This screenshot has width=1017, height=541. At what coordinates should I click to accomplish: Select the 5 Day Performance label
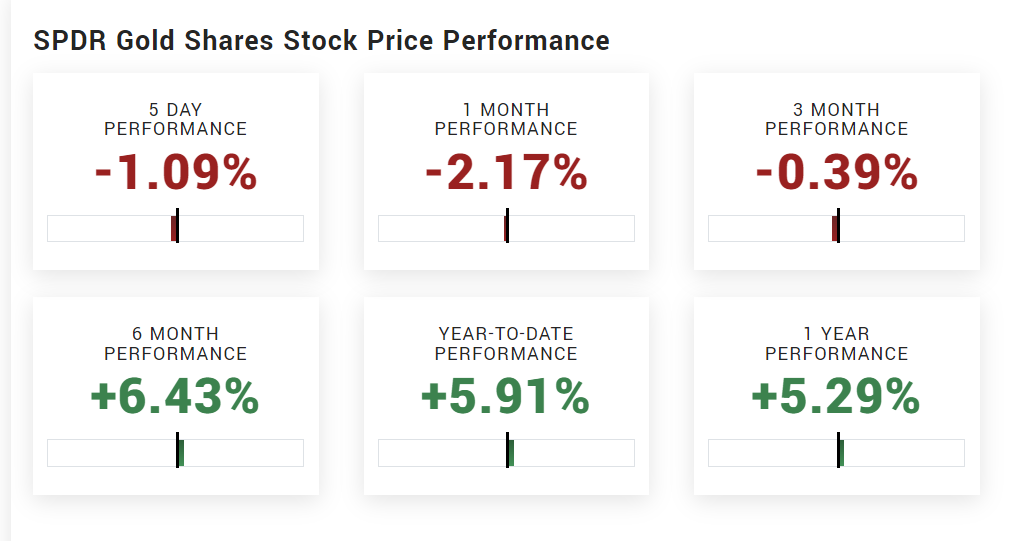pyautogui.click(x=175, y=119)
